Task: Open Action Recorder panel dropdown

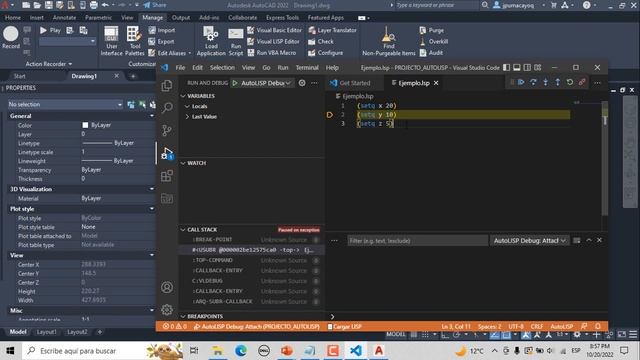Action: (49, 64)
